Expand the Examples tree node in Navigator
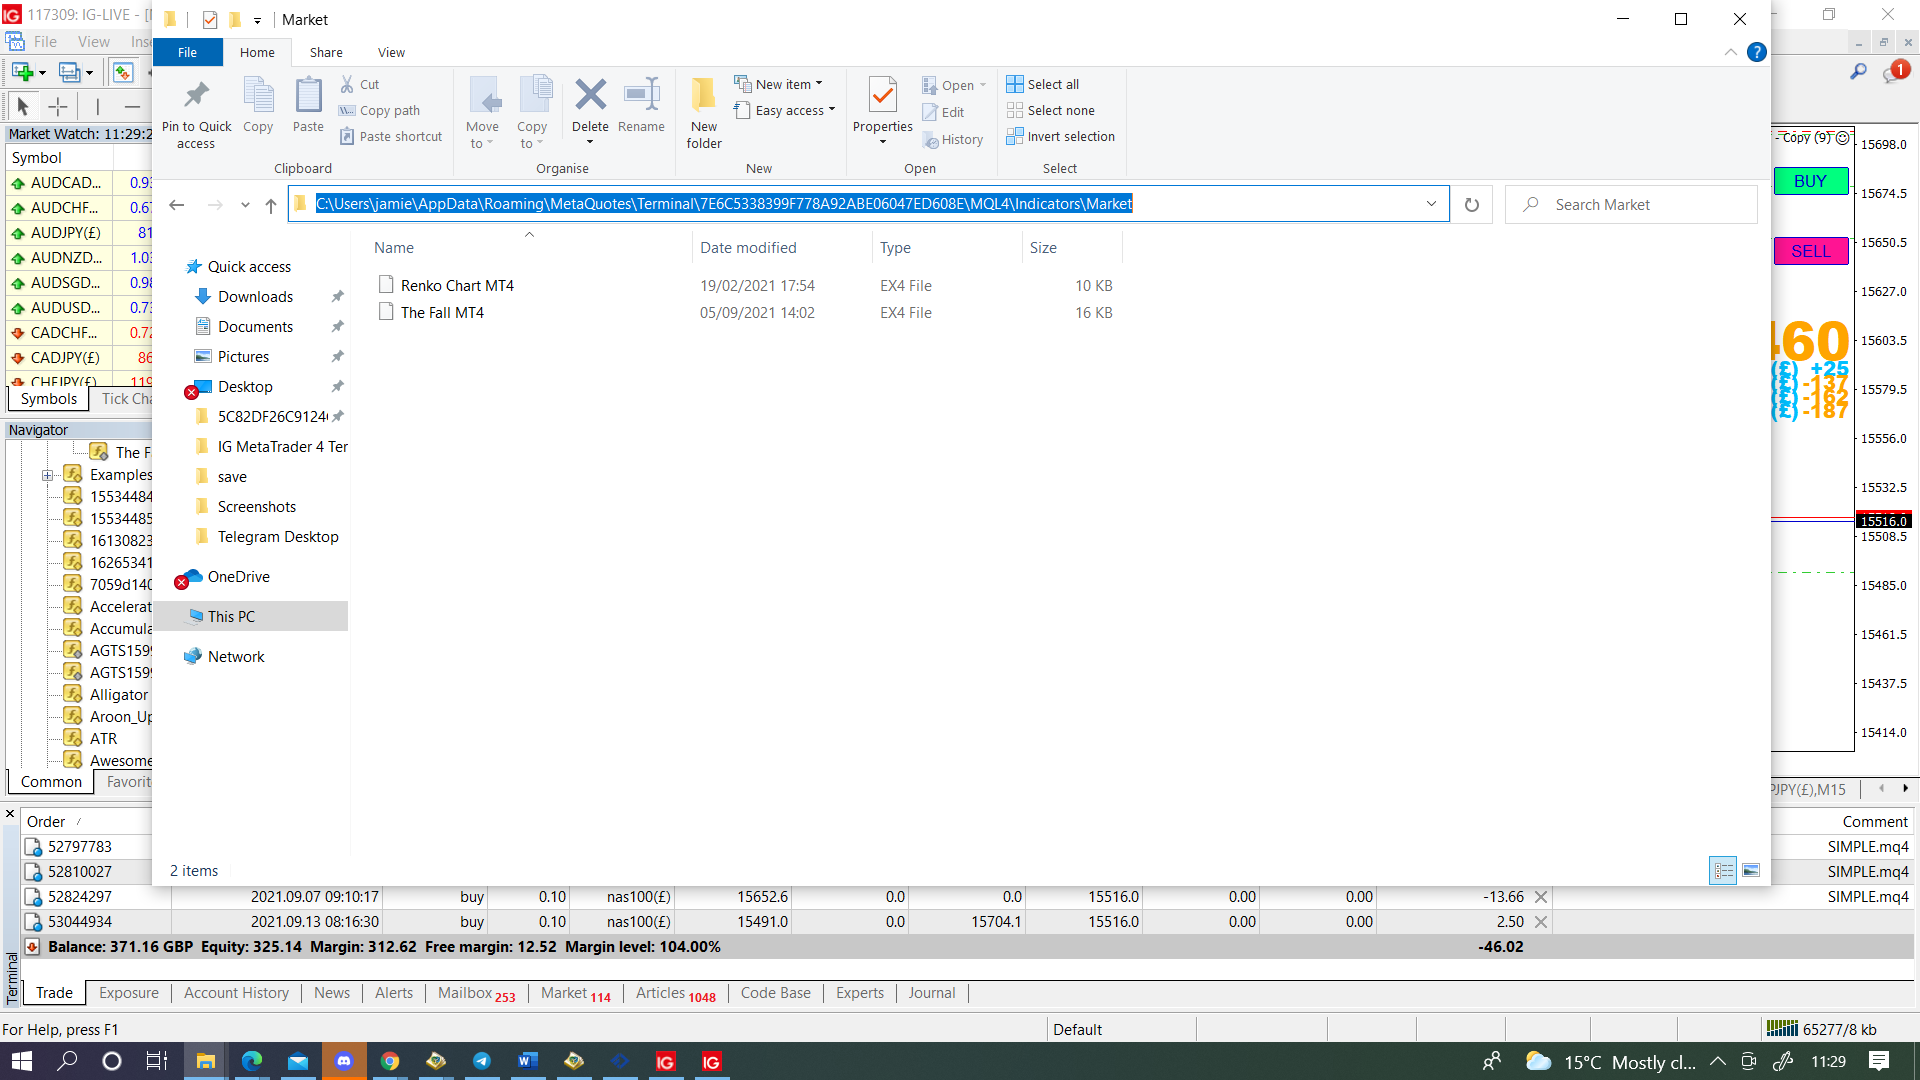The image size is (1920, 1080). 47,475
